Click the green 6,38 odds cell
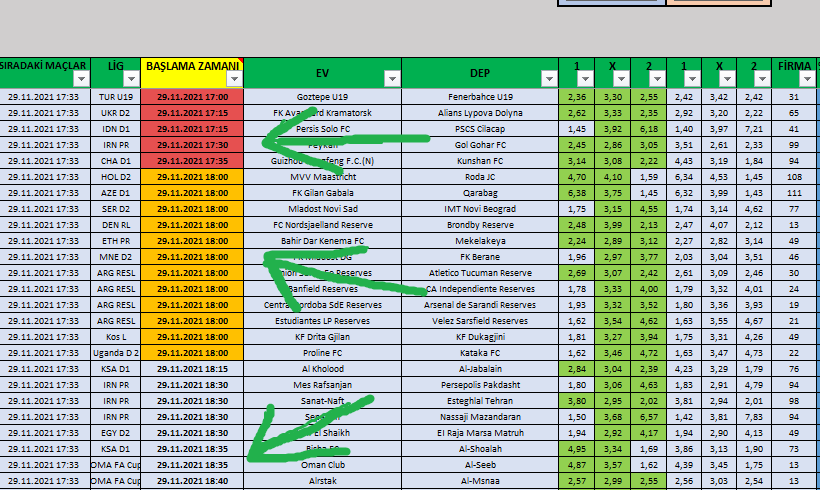 [x=576, y=193]
